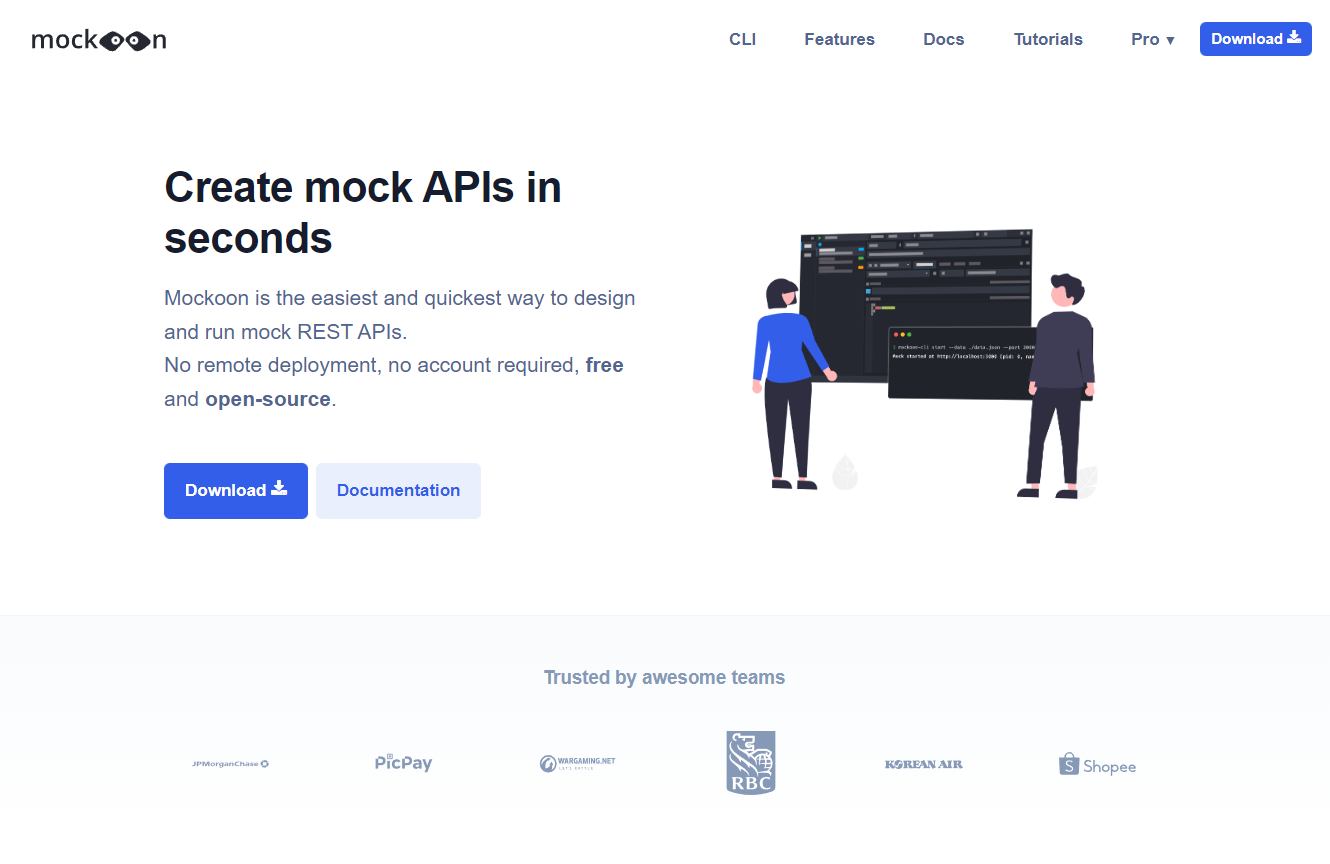
Task: Click the Mockoon app illustration
Action: pyautogui.click(x=924, y=362)
